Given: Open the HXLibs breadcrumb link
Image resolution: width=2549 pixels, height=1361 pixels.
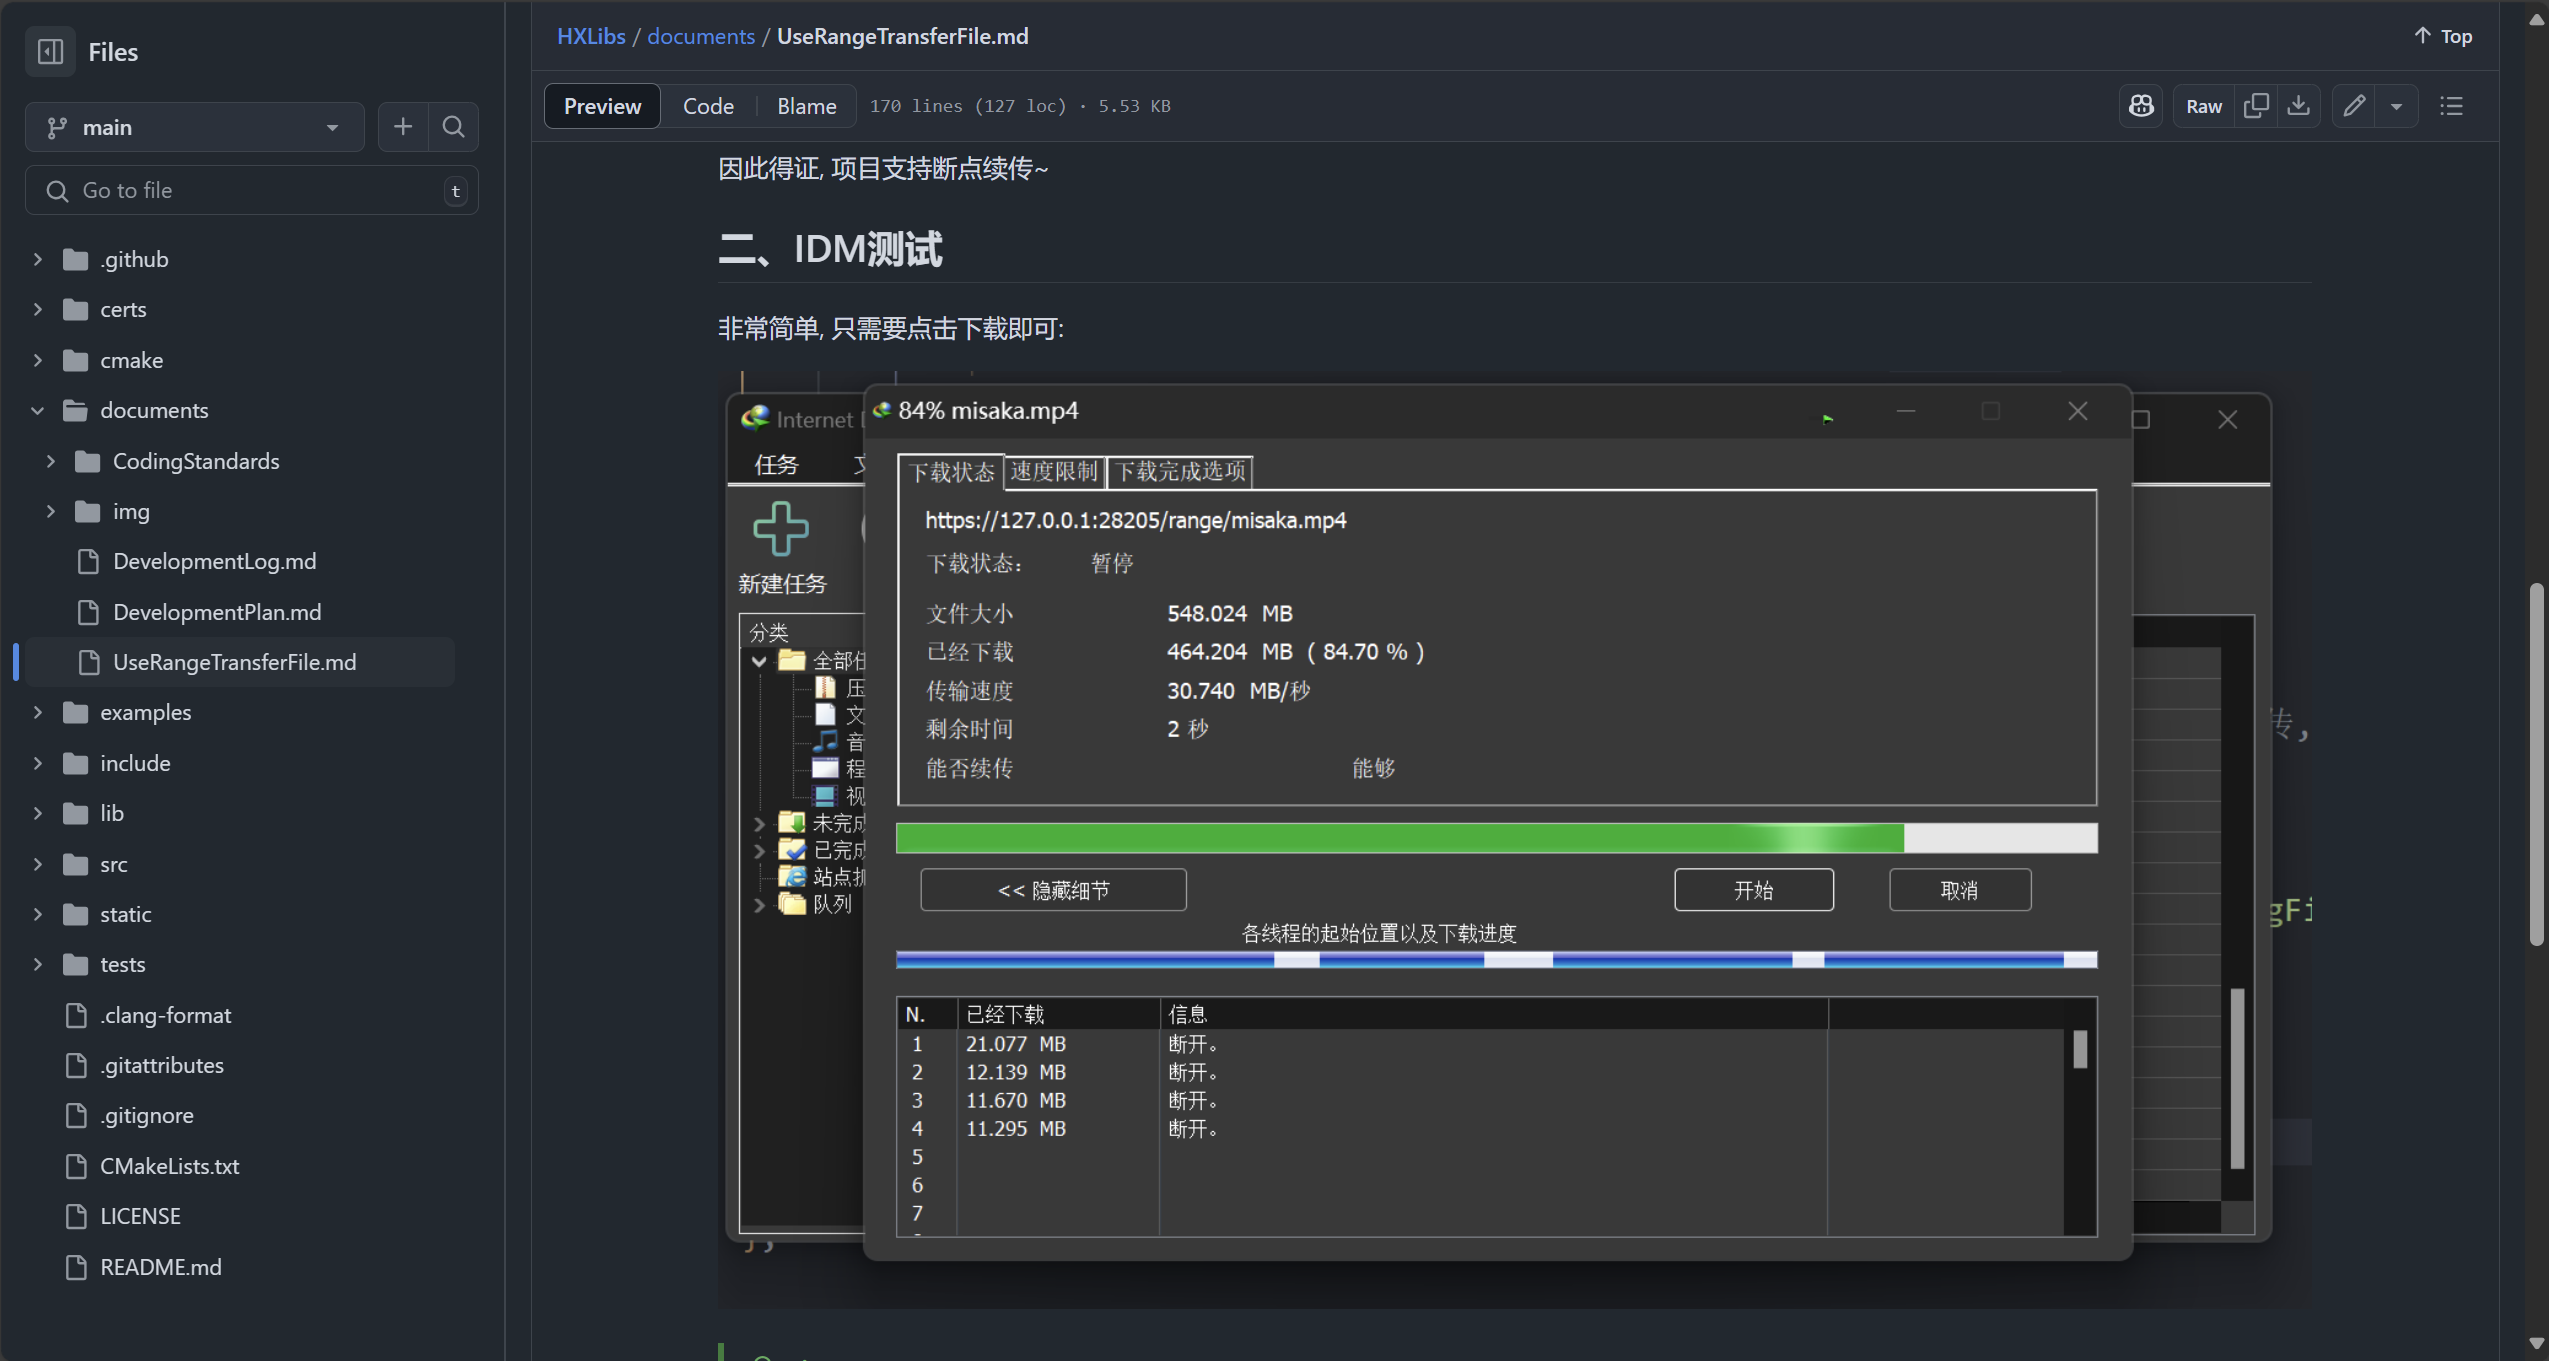Looking at the screenshot, I should click(x=590, y=36).
